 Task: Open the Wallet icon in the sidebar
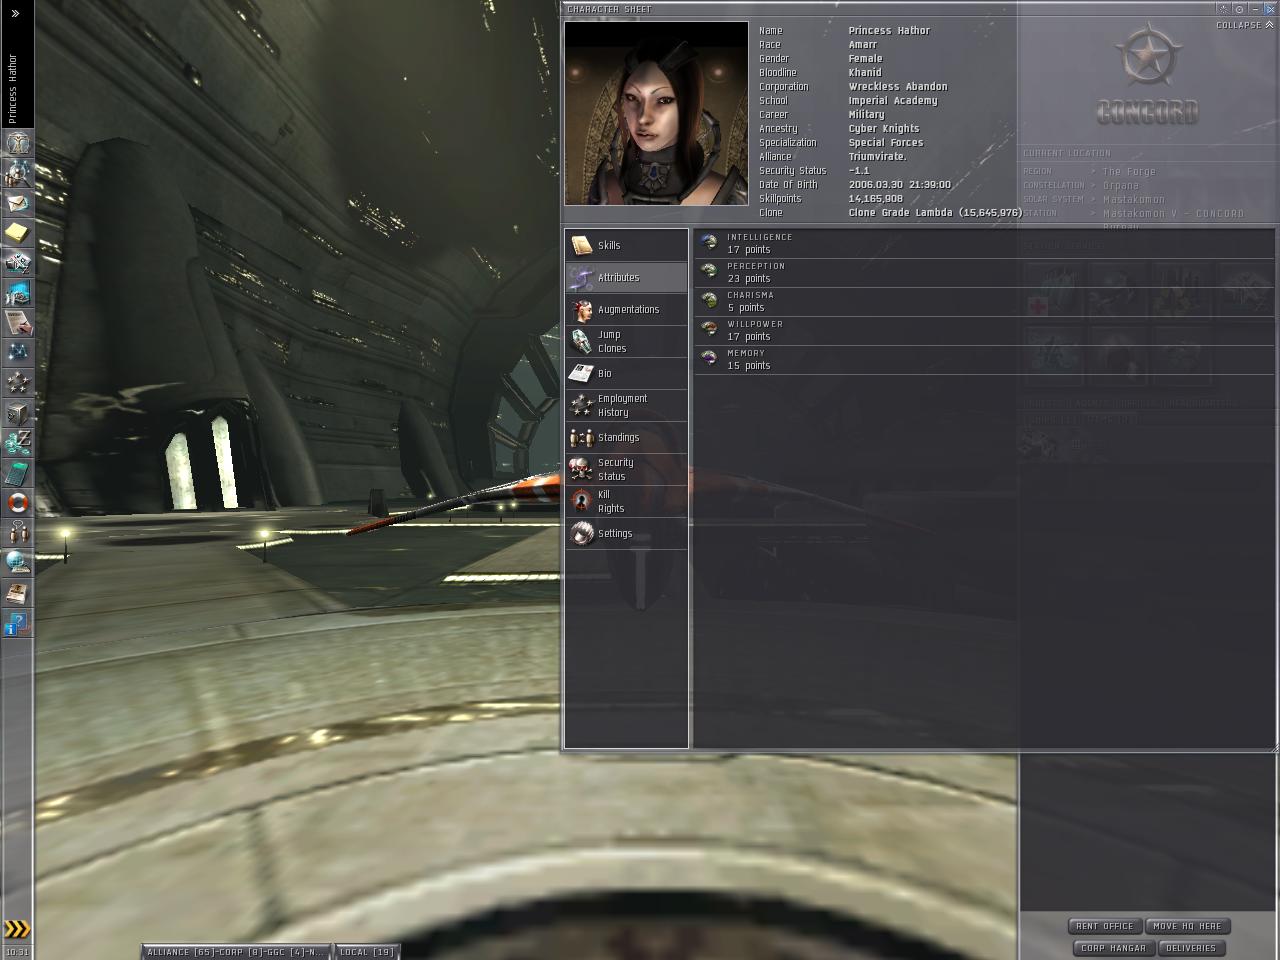[17, 443]
